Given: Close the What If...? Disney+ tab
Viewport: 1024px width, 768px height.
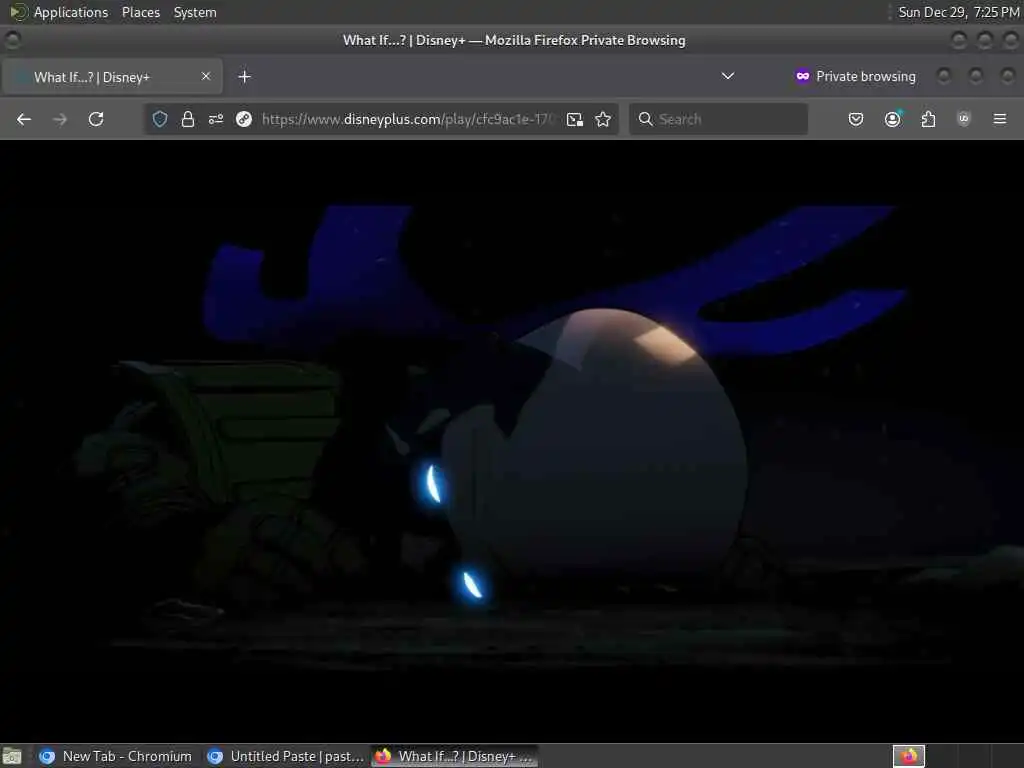Looking at the screenshot, I should (206, 76).
